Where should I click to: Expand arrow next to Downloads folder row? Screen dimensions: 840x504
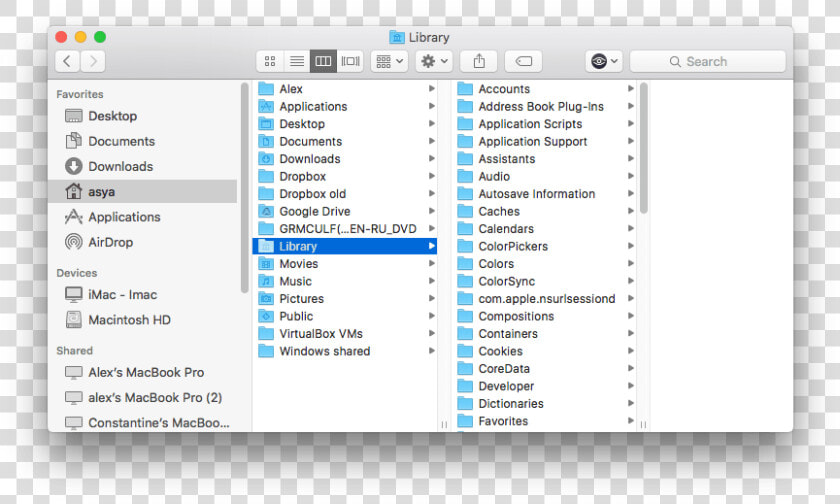tap(431, 159)
